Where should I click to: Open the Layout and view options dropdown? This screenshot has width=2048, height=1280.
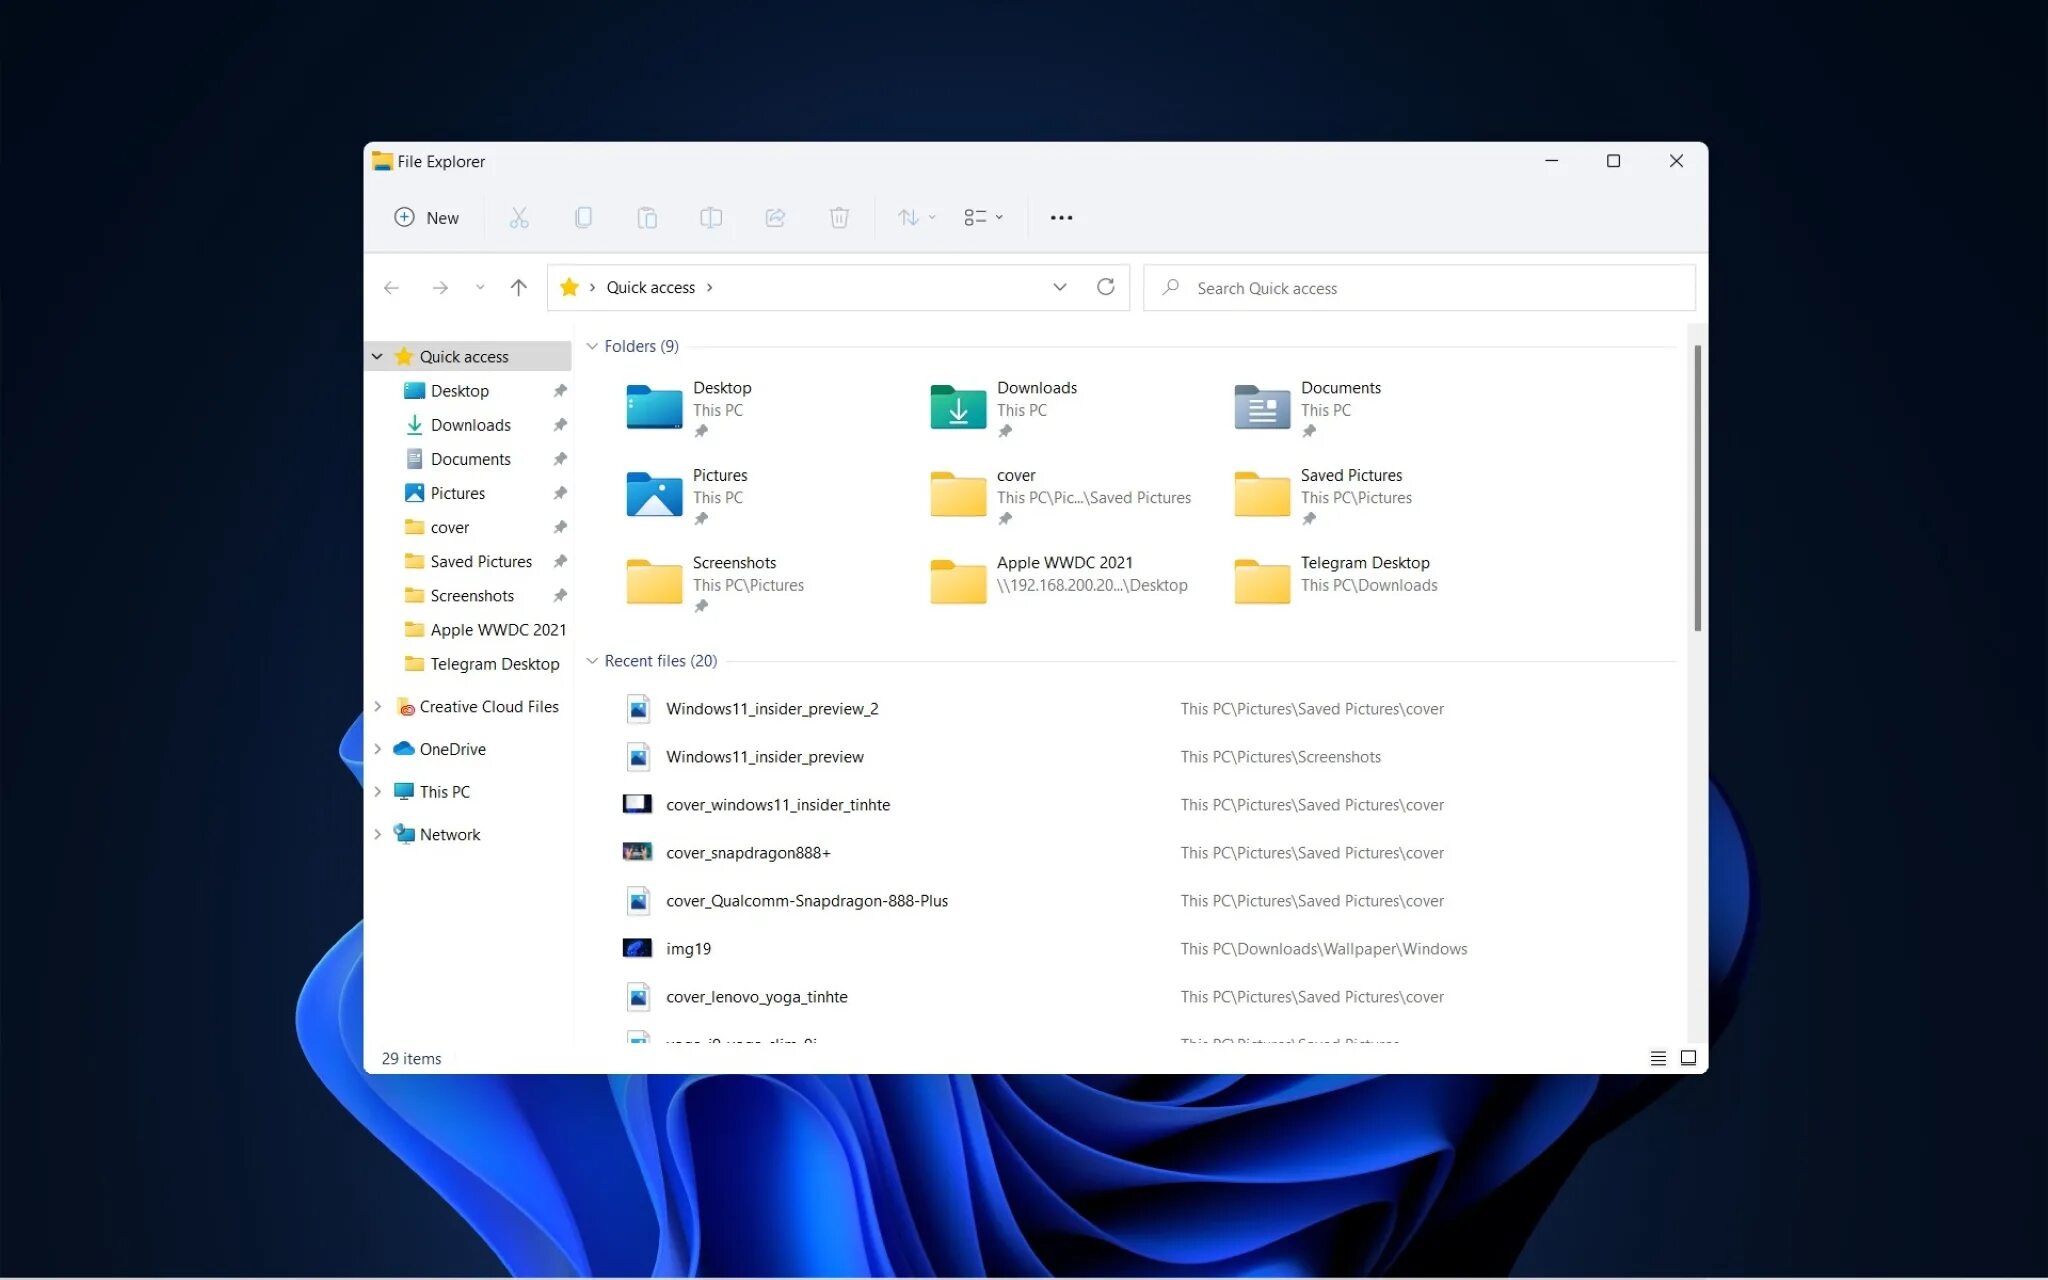(983, 217)
